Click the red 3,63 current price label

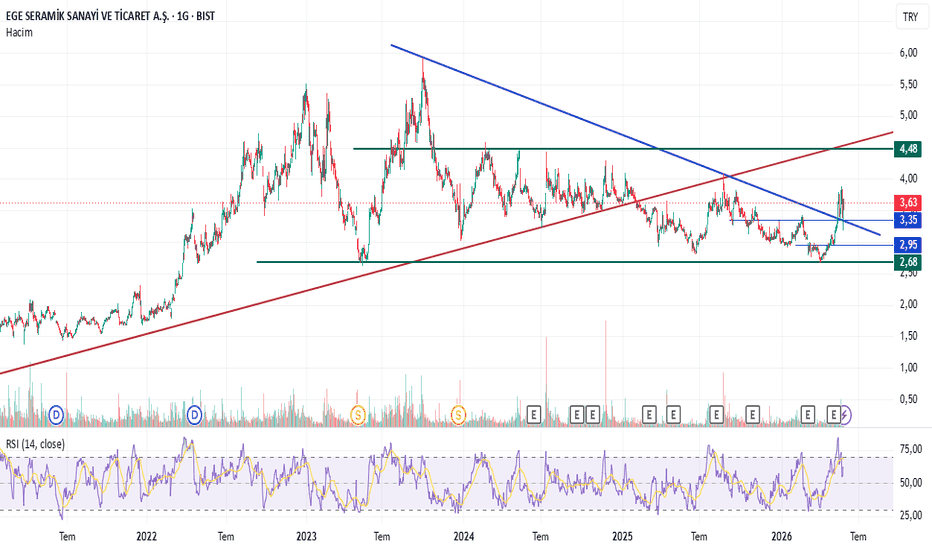pos(908,203)
